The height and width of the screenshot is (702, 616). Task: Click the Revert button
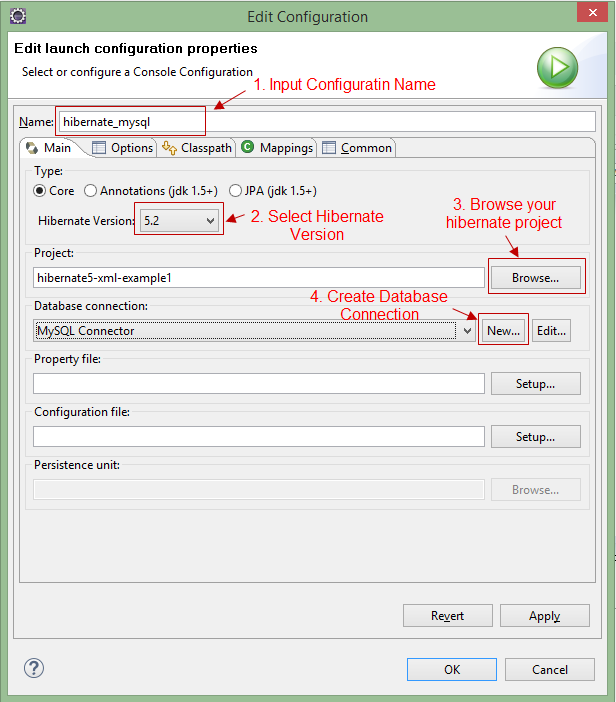448,616
